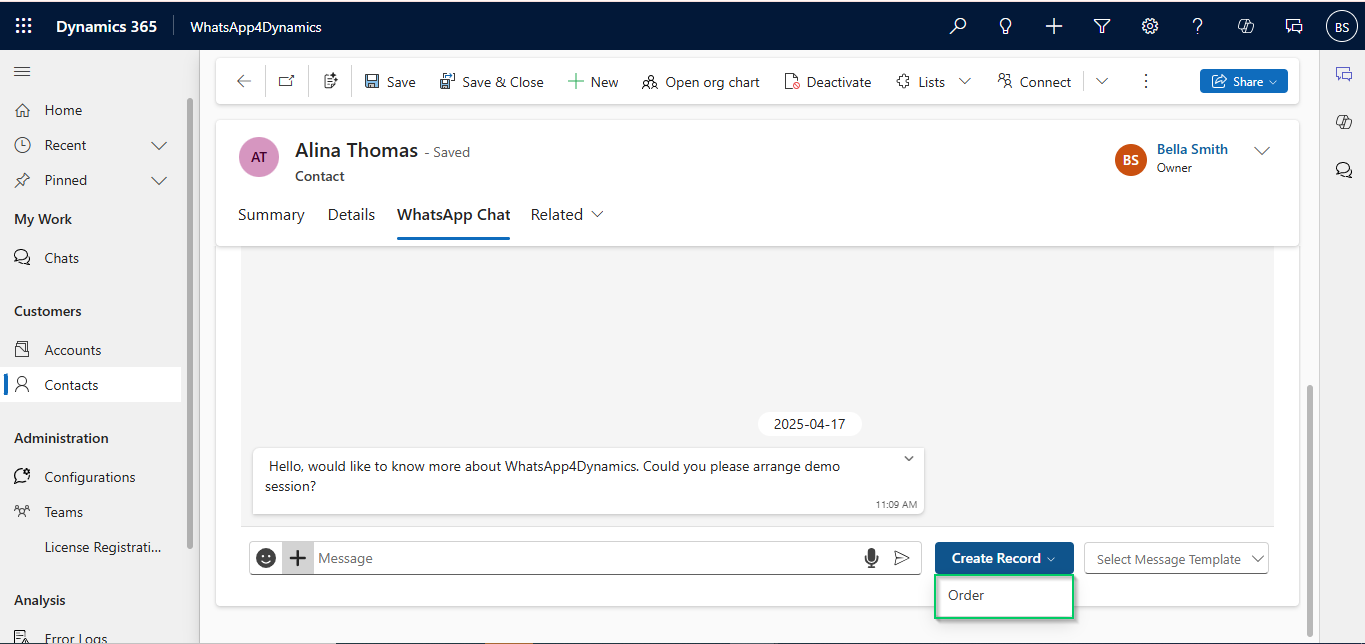Click the plus attachment button in the message box

point(297,558)
